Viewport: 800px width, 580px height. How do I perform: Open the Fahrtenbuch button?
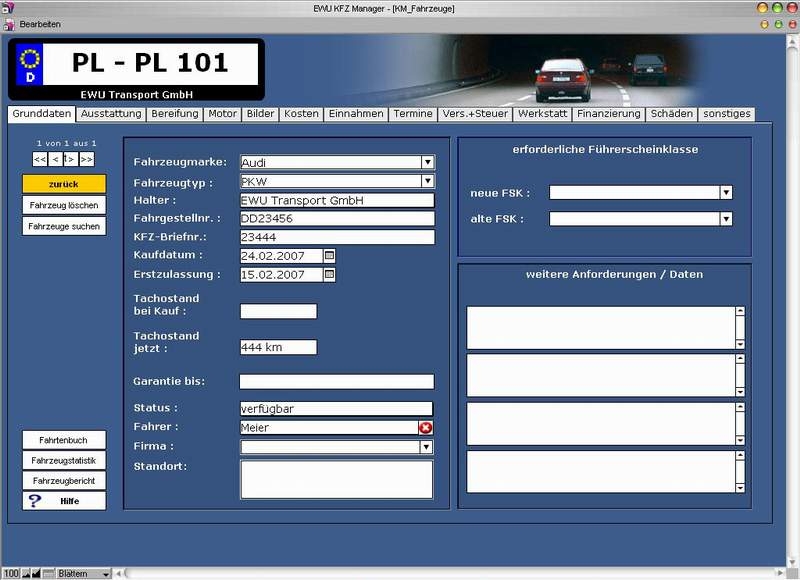coord(64,440)
